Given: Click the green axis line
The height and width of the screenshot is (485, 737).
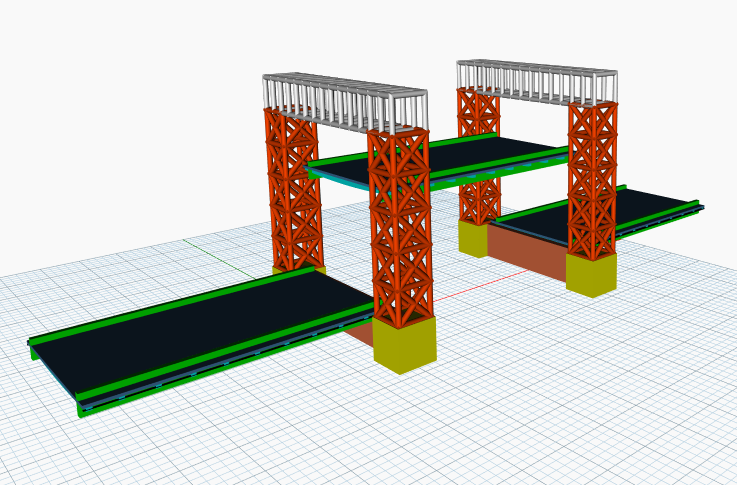Looking at the screenshot, I should point(219,259).
